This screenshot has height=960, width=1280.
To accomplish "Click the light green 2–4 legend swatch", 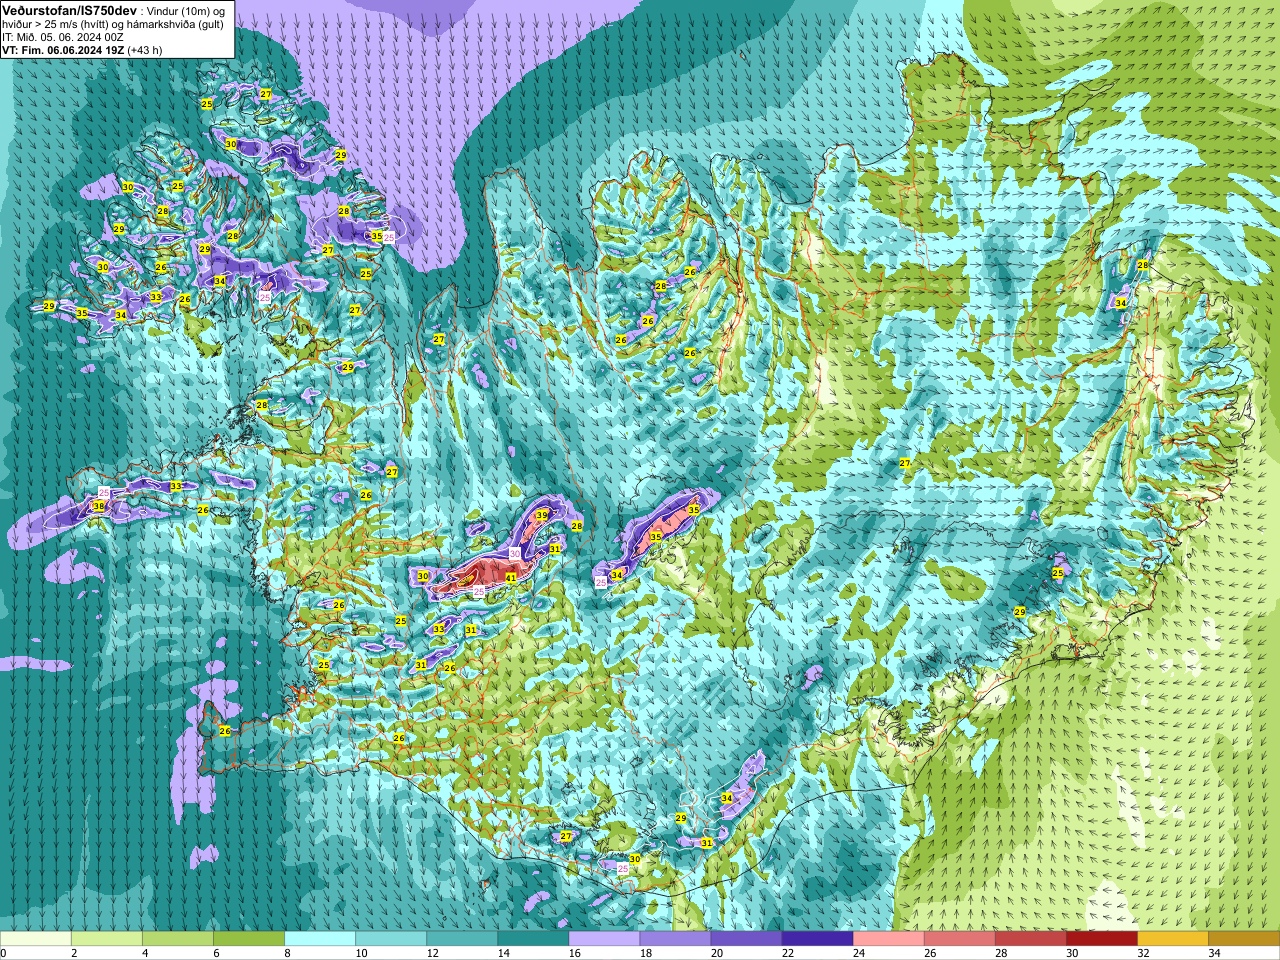I will 107,939.
